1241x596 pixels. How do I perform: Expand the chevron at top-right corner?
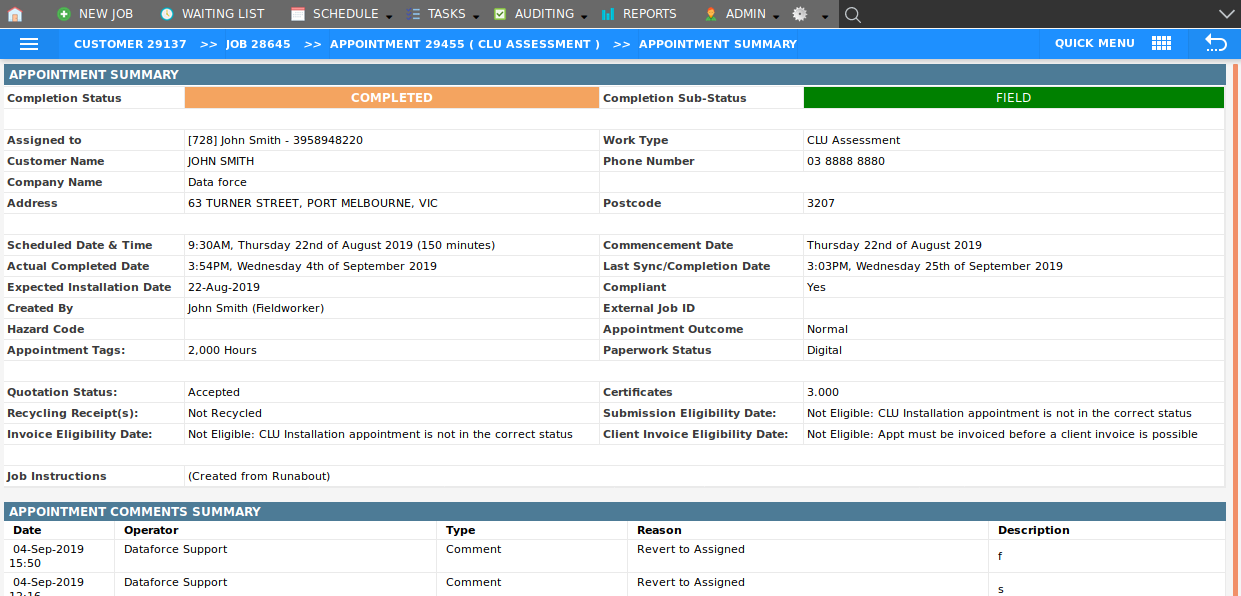pyautogui.click(x=1227, y=14)
